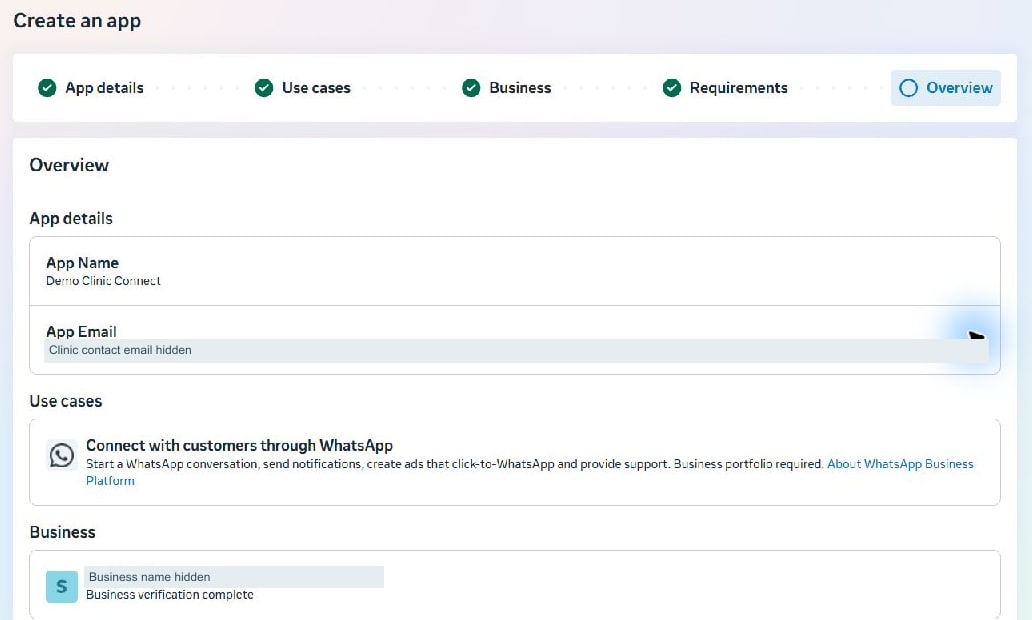Open the About WhatsApp Business Platform link
1032x620 pixels.
click(900, 464)
